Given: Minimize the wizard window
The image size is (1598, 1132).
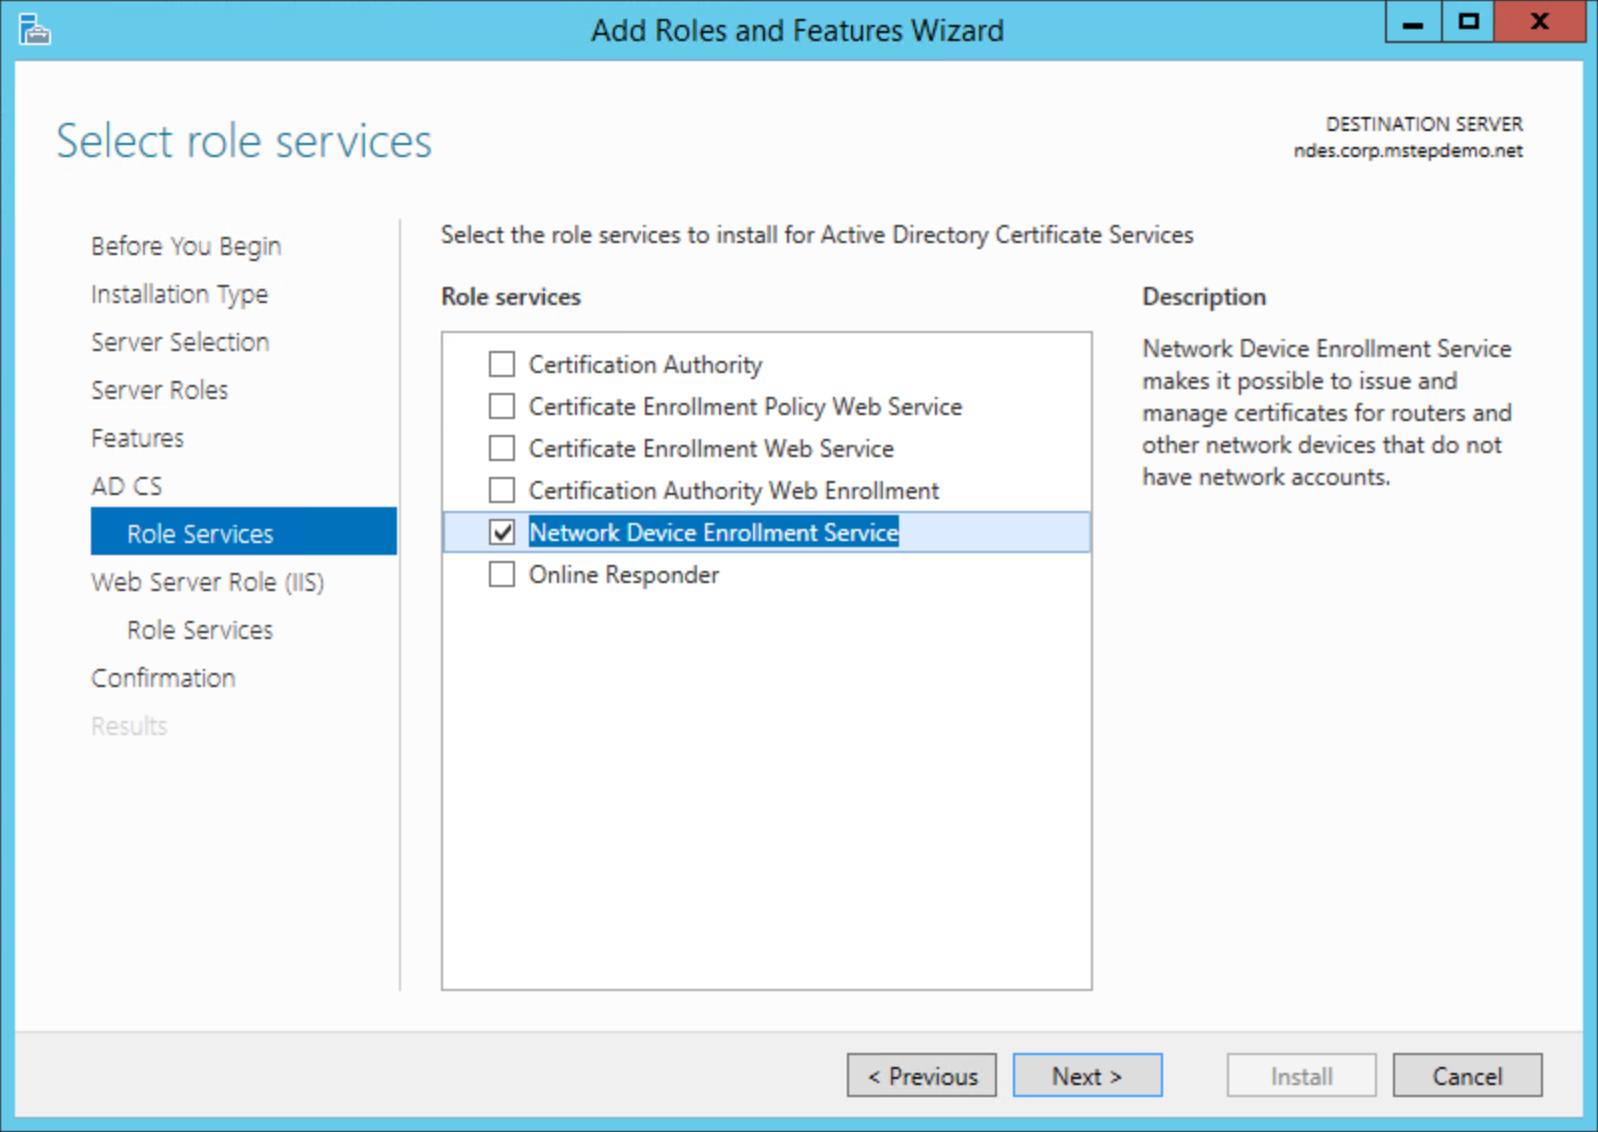Looking at the screenshot, I should pyautogui.click(x=1413, y=22).
